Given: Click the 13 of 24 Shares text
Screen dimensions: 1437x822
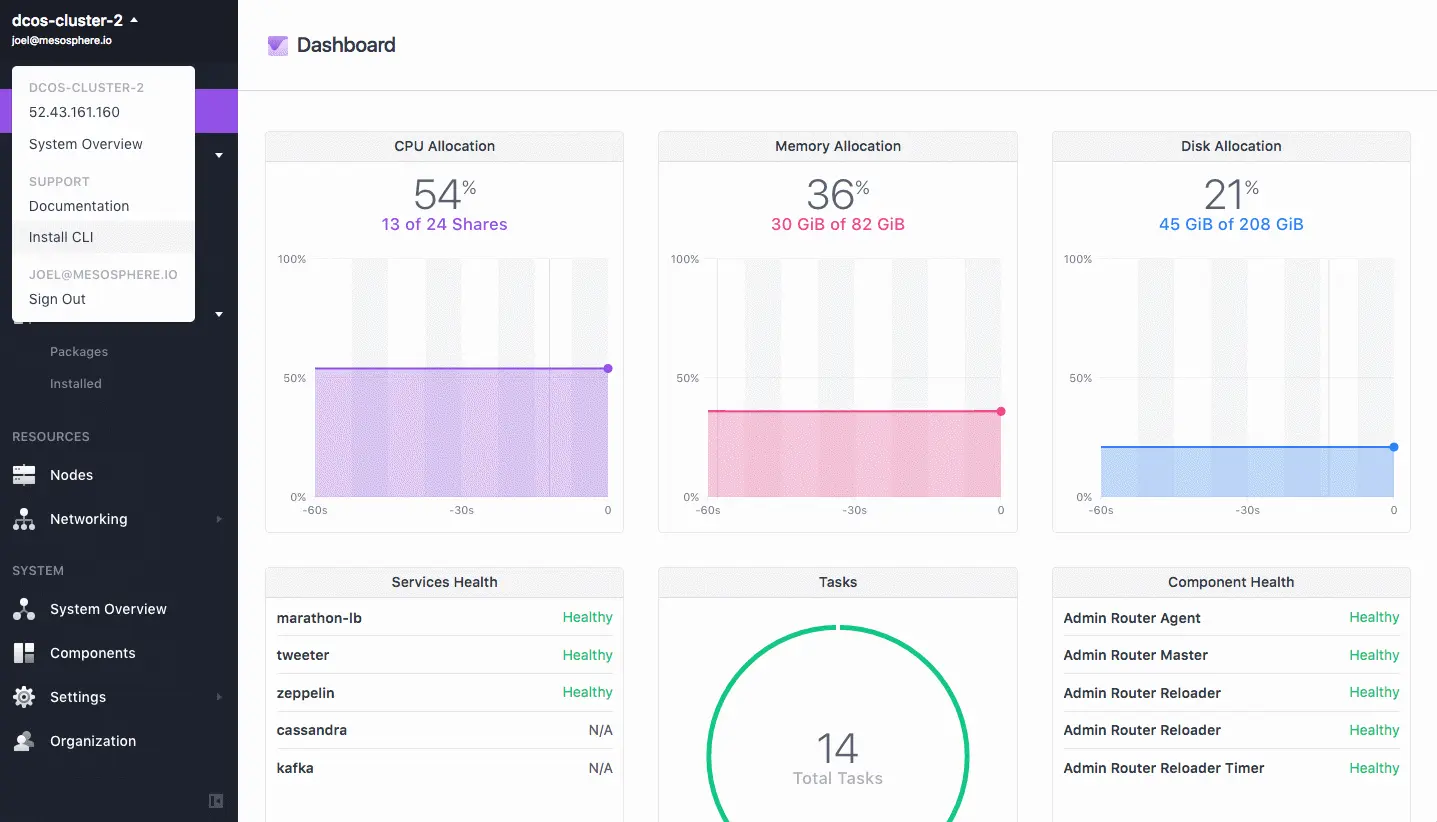Looking at the screenshot, I should pyautogui.click(x=444, y=224).
